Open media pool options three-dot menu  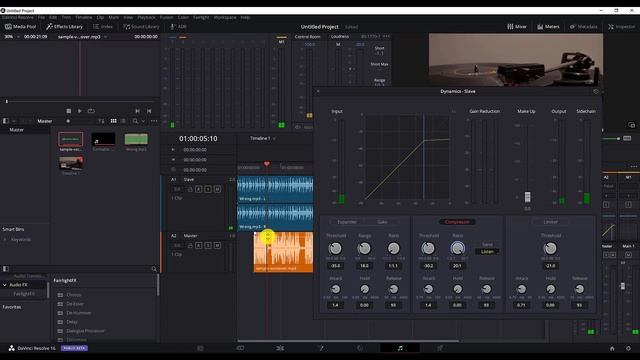tap(154, 121)
